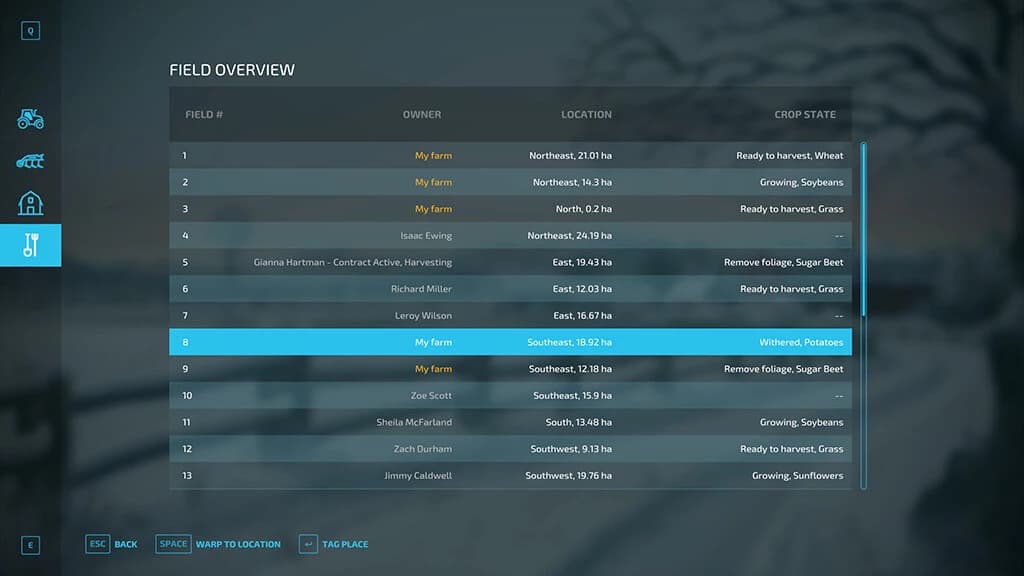Click the Enter key icon for Tag Place

pos(308,543)
